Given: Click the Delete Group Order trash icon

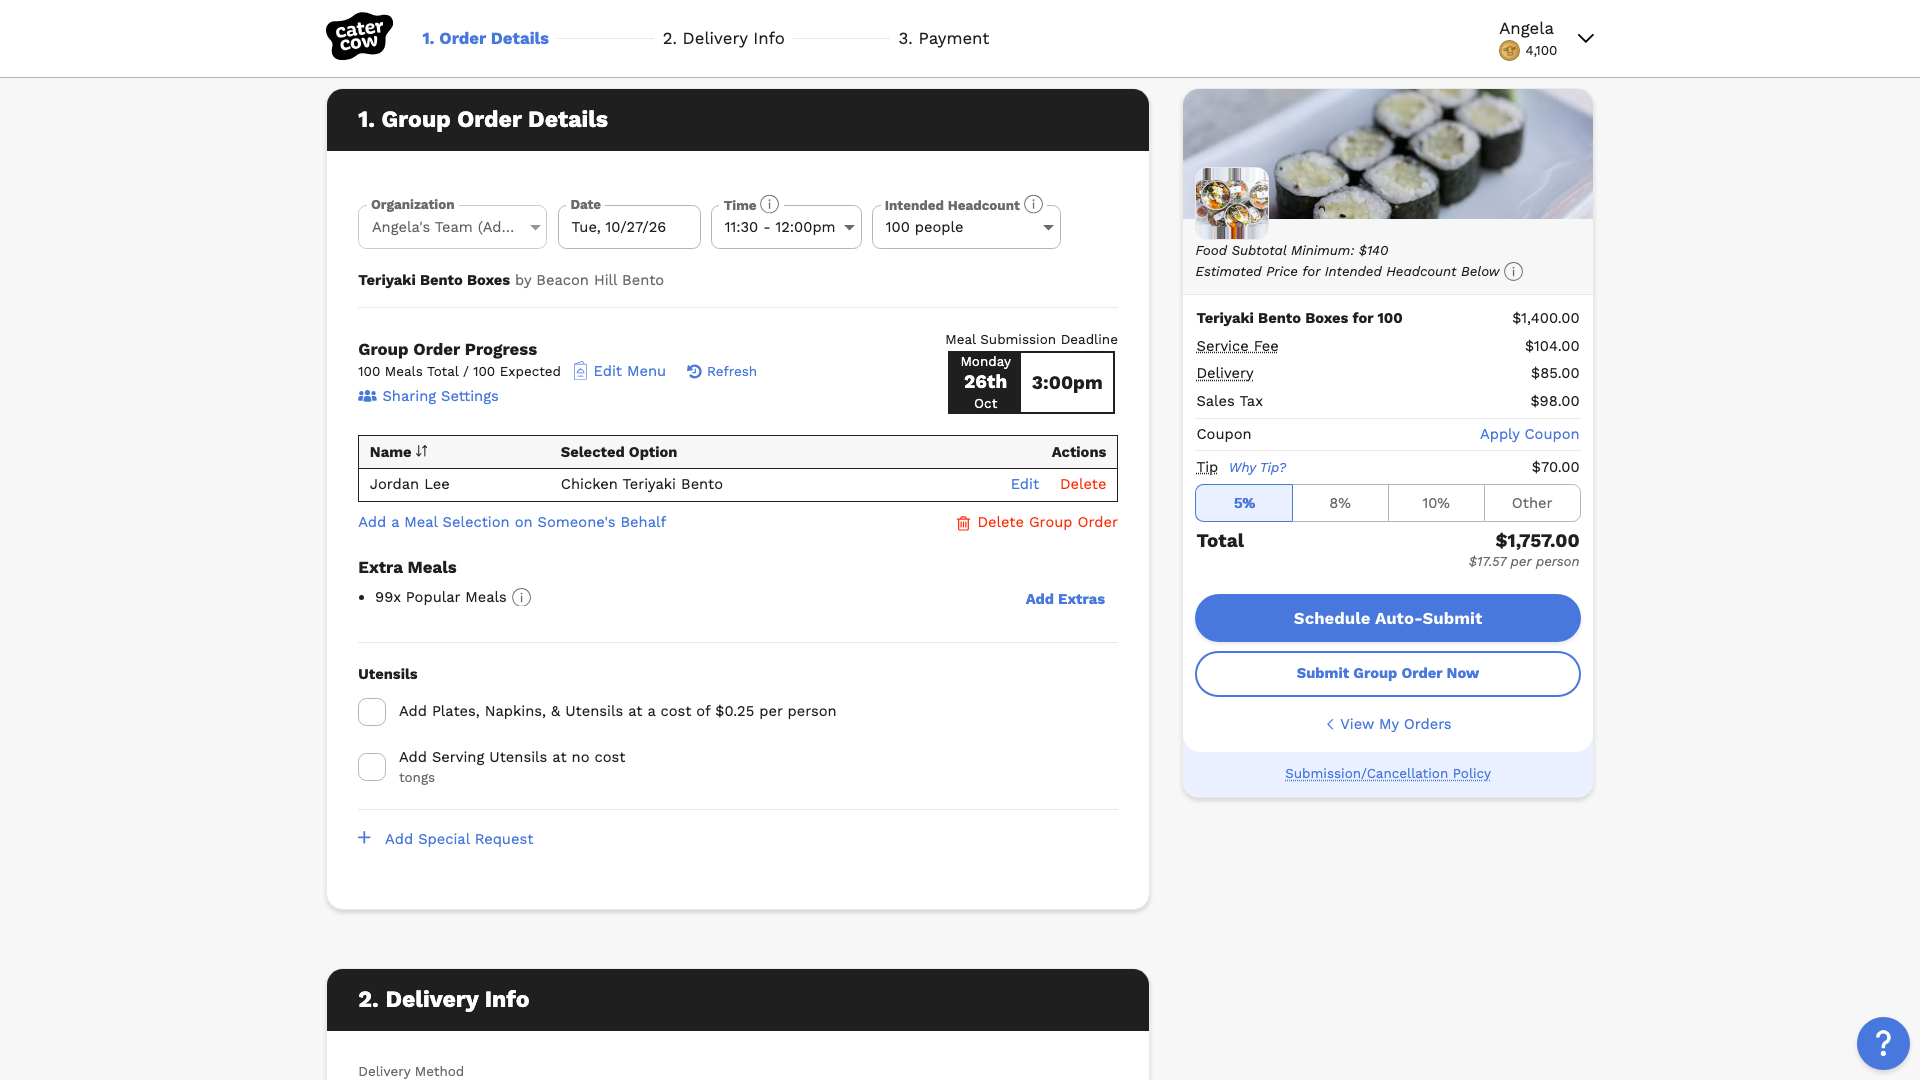Looking at the screenshot, I should (x=963, y=523).
